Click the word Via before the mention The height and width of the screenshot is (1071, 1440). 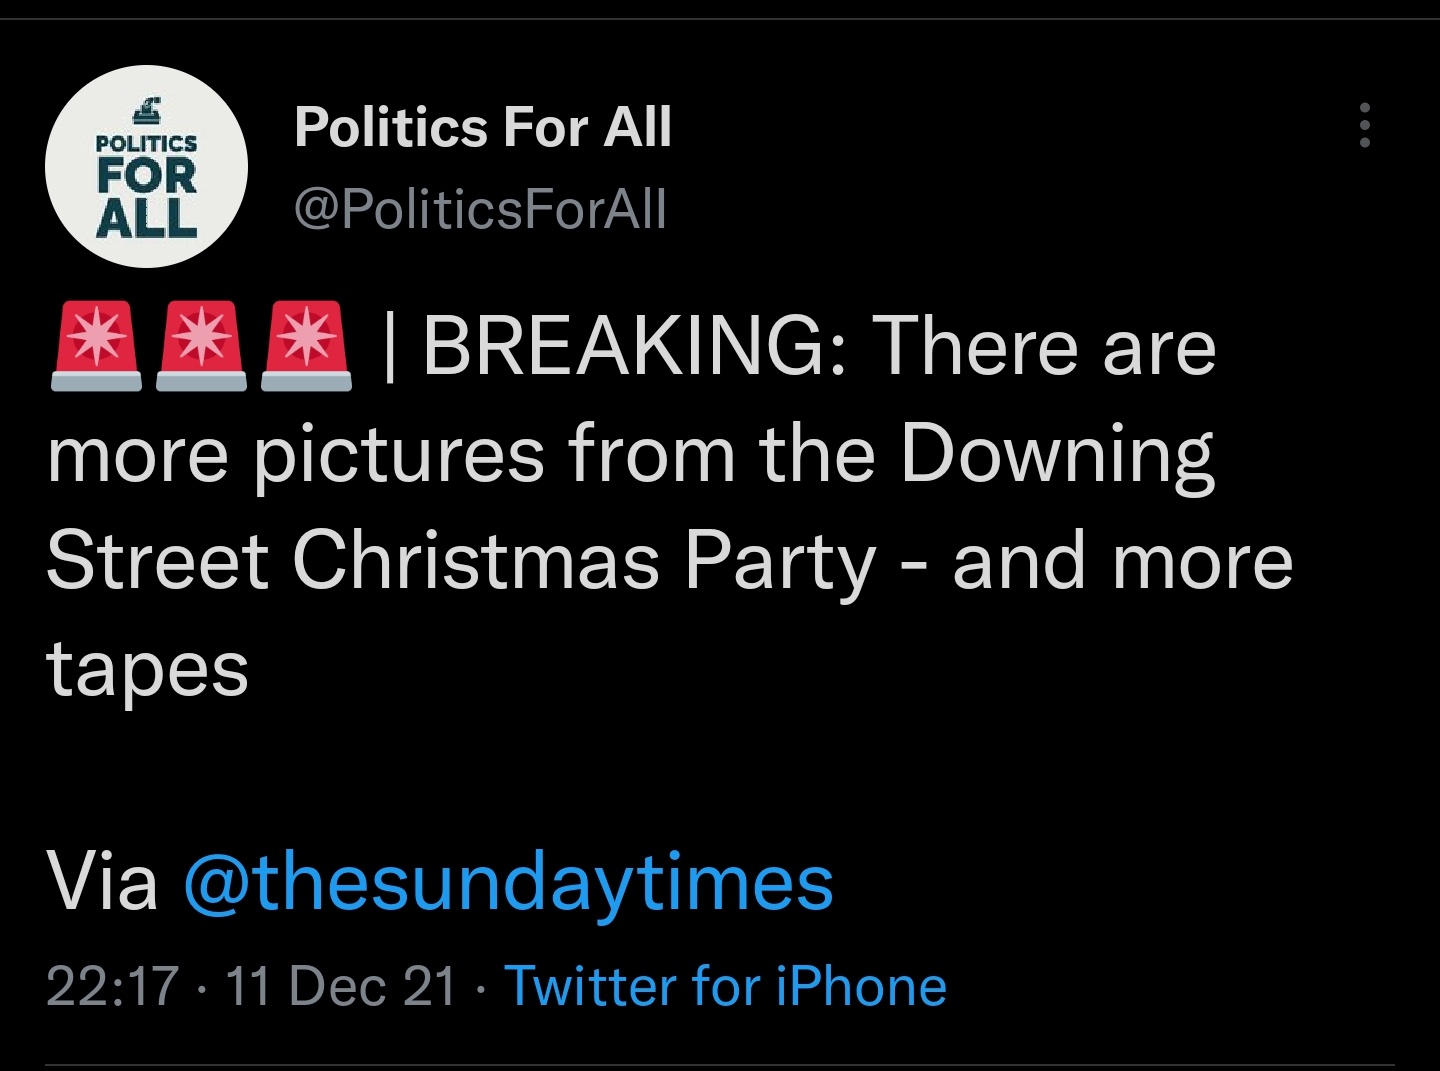coord(102,882)
